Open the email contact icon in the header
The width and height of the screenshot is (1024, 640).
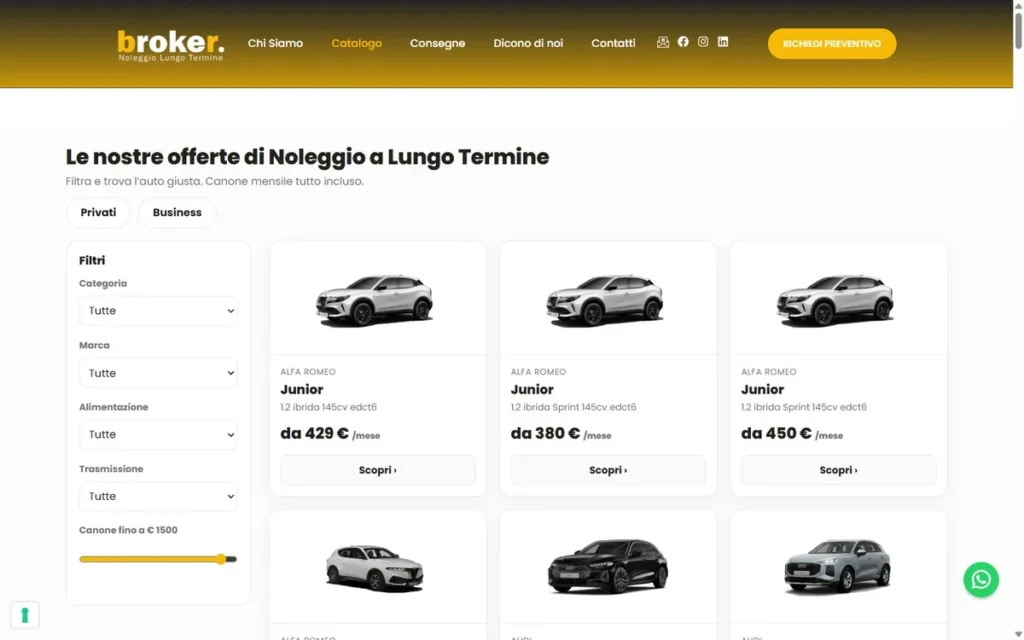tap(663, 42)
